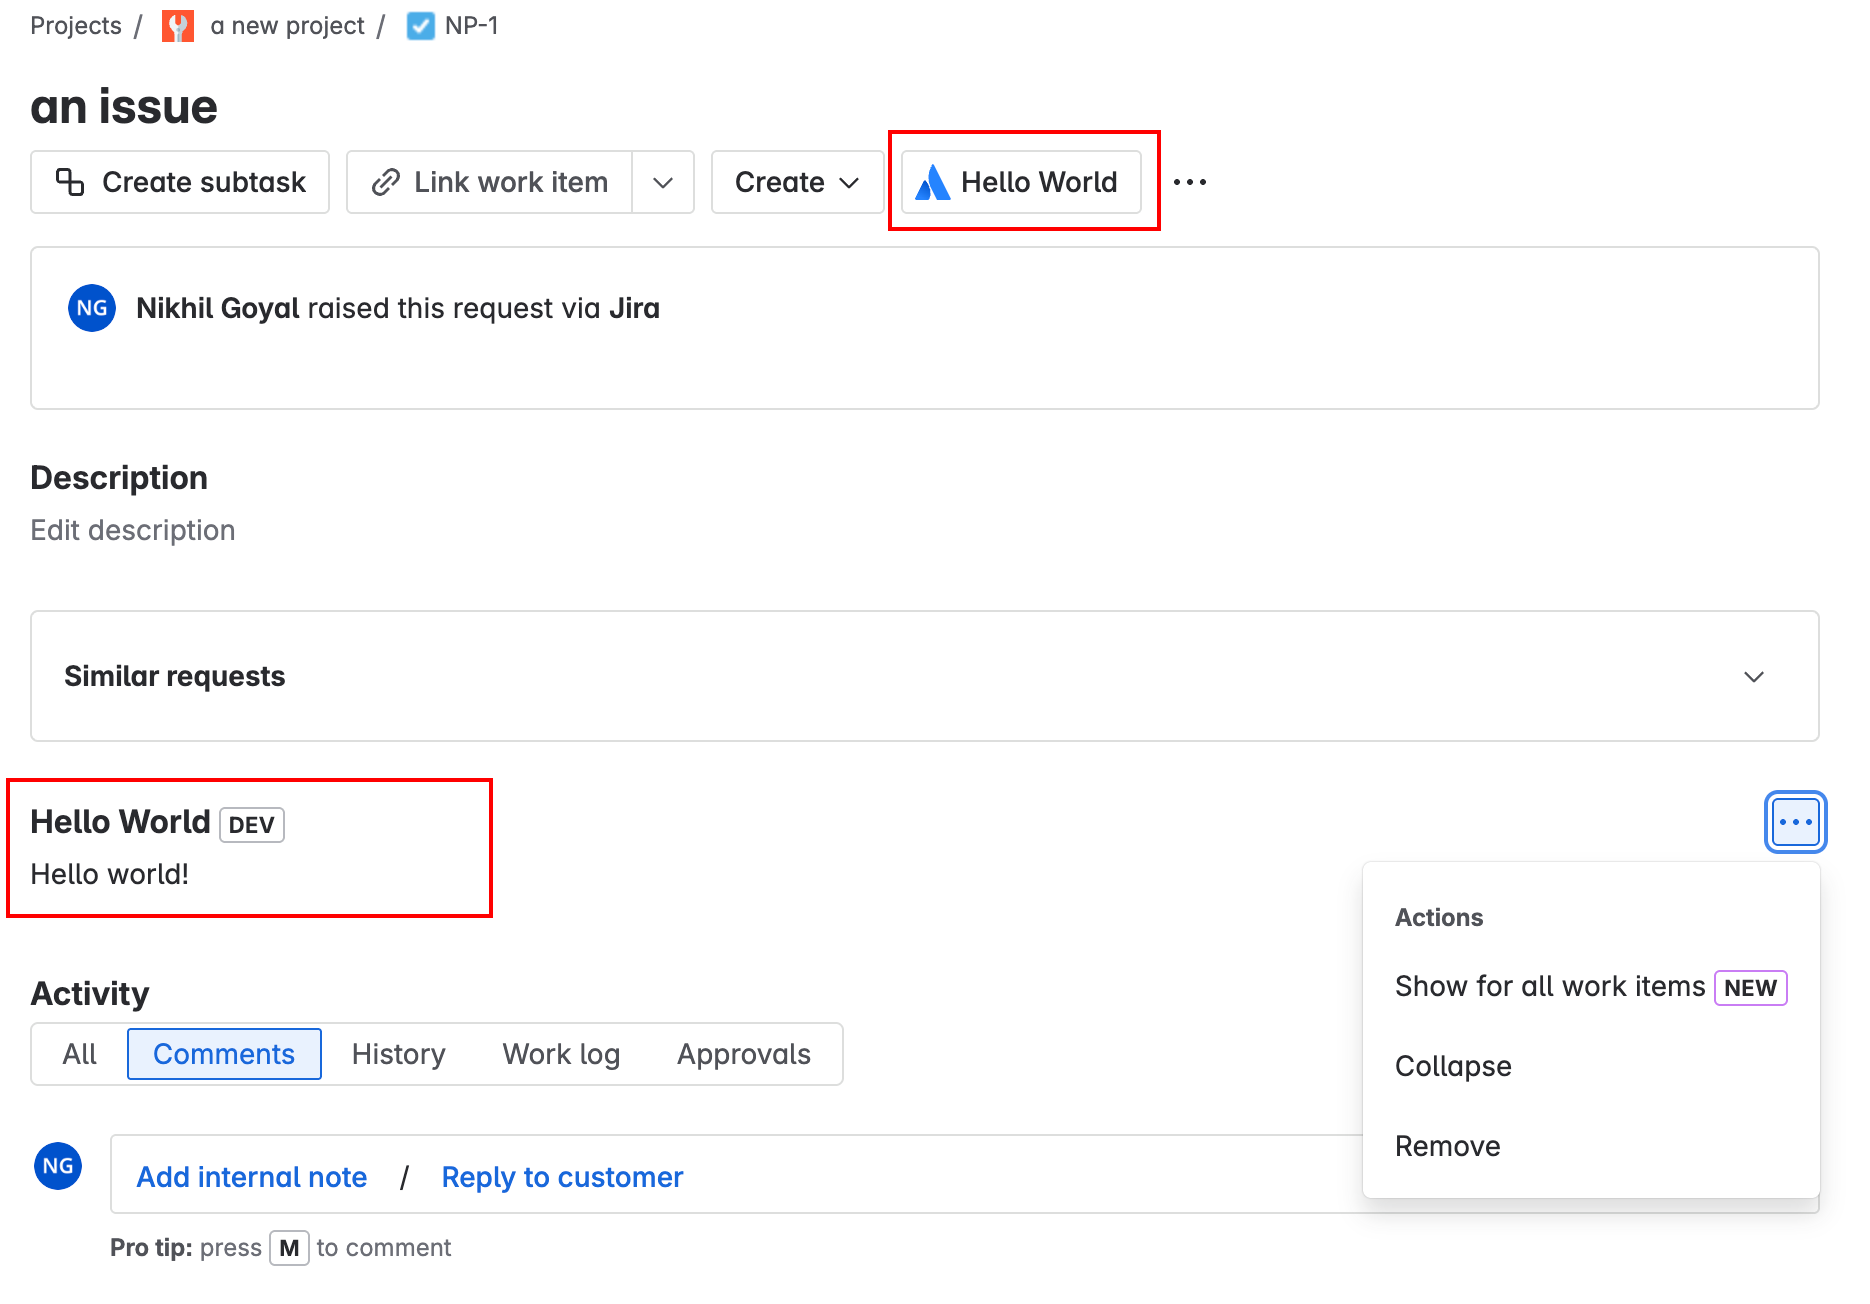Switch to the Work log tab
The height and width of the screenshot is (1304, 1870).
tap(561, 1054)
